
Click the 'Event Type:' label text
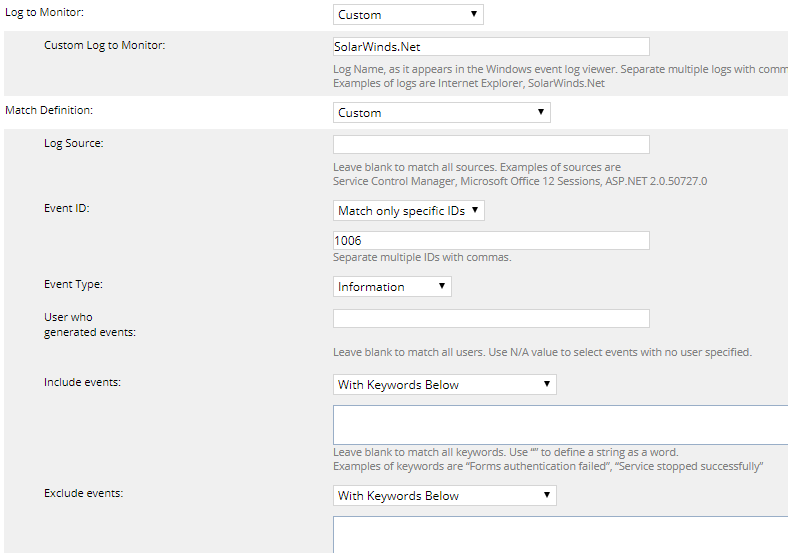pyautogui.click(x=73, y=284)
